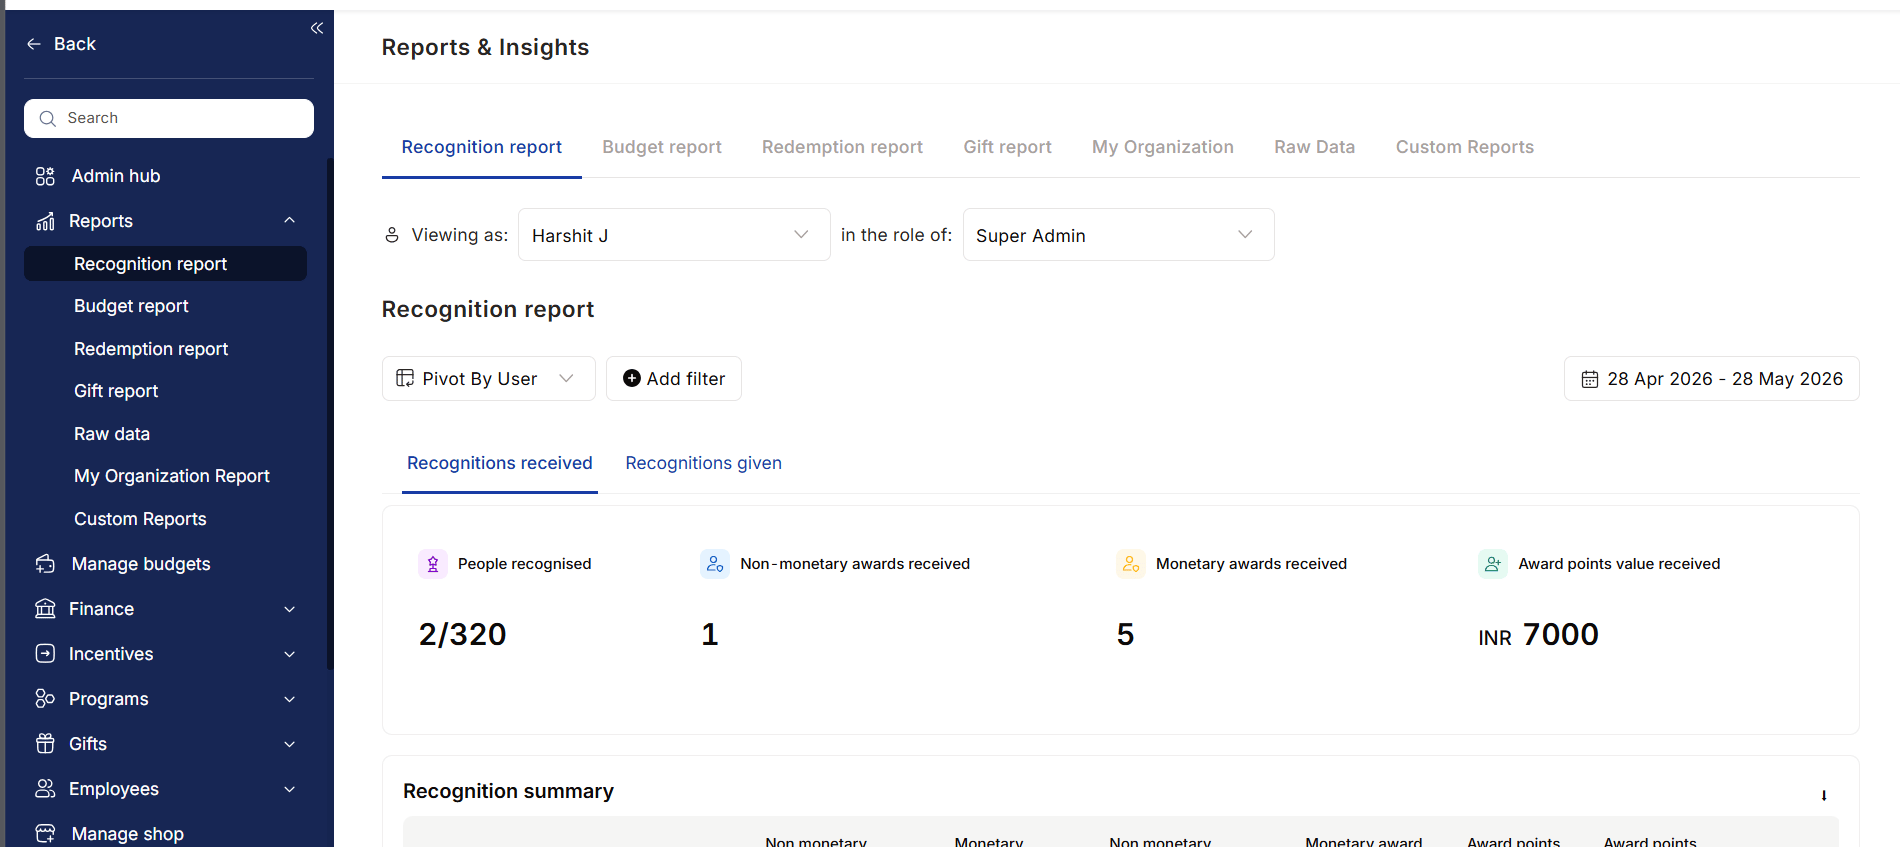Download the Recognition summary via arrow icon
Viewport: 1900px width, 847px height.
pyautogui.click(x=1824, y=795)
